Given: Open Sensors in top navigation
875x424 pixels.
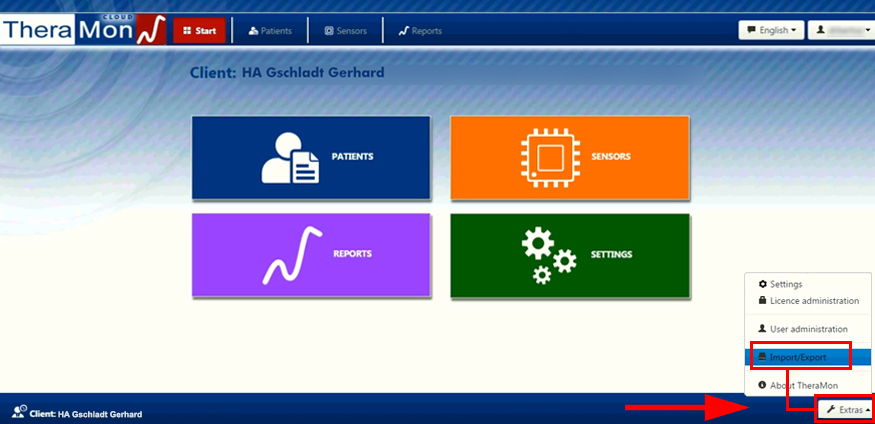Looking at the screenshot, I should (x=346, y=31).
